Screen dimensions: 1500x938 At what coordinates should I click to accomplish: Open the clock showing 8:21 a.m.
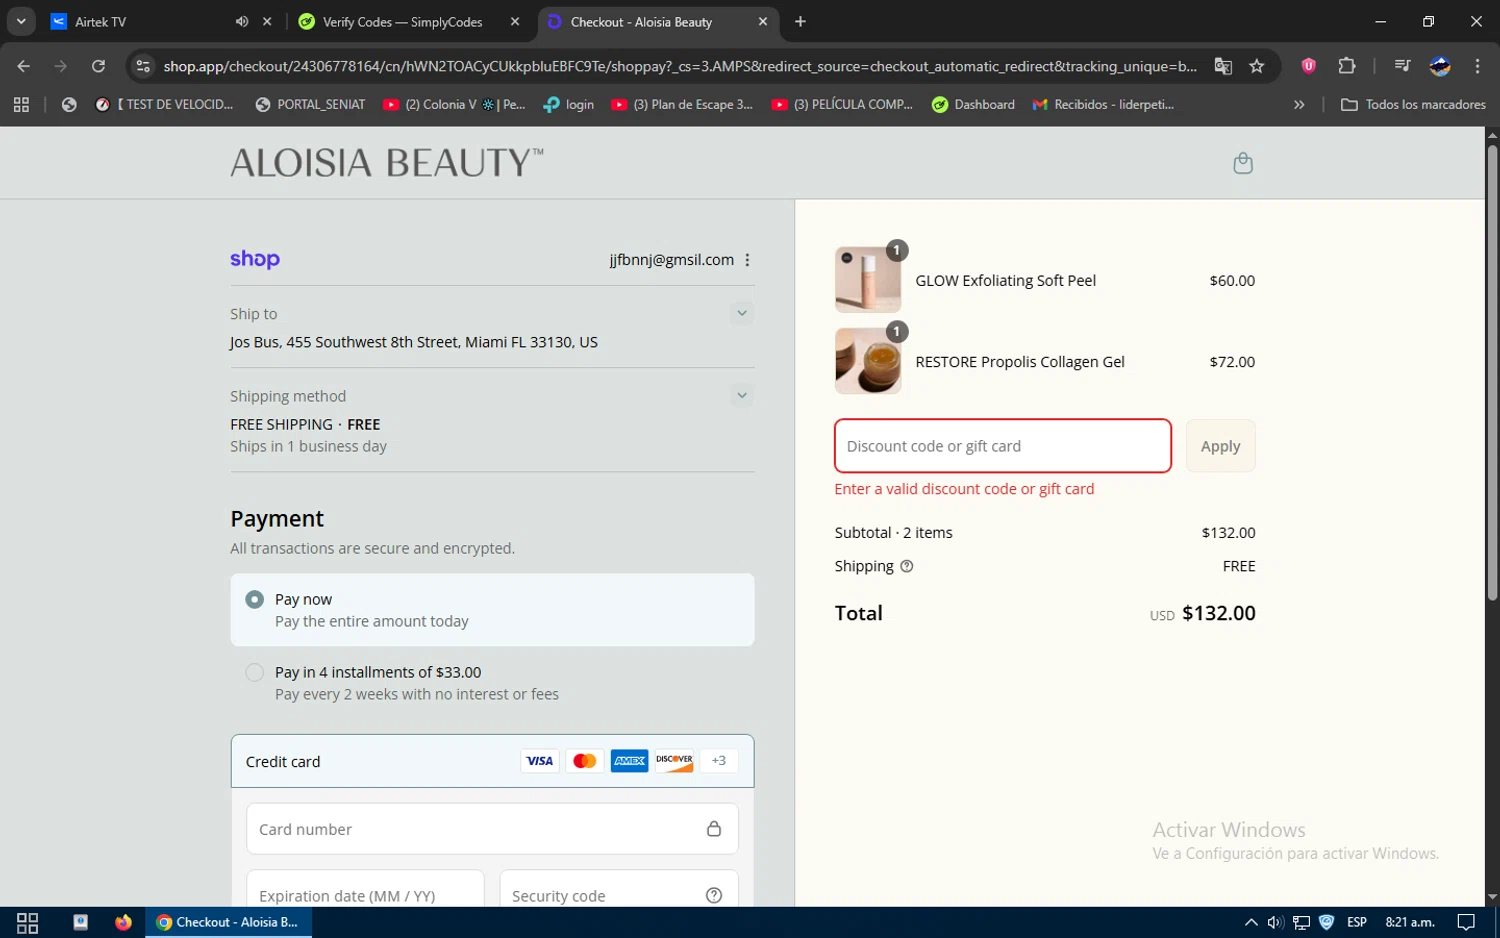tap(1410, 922)
